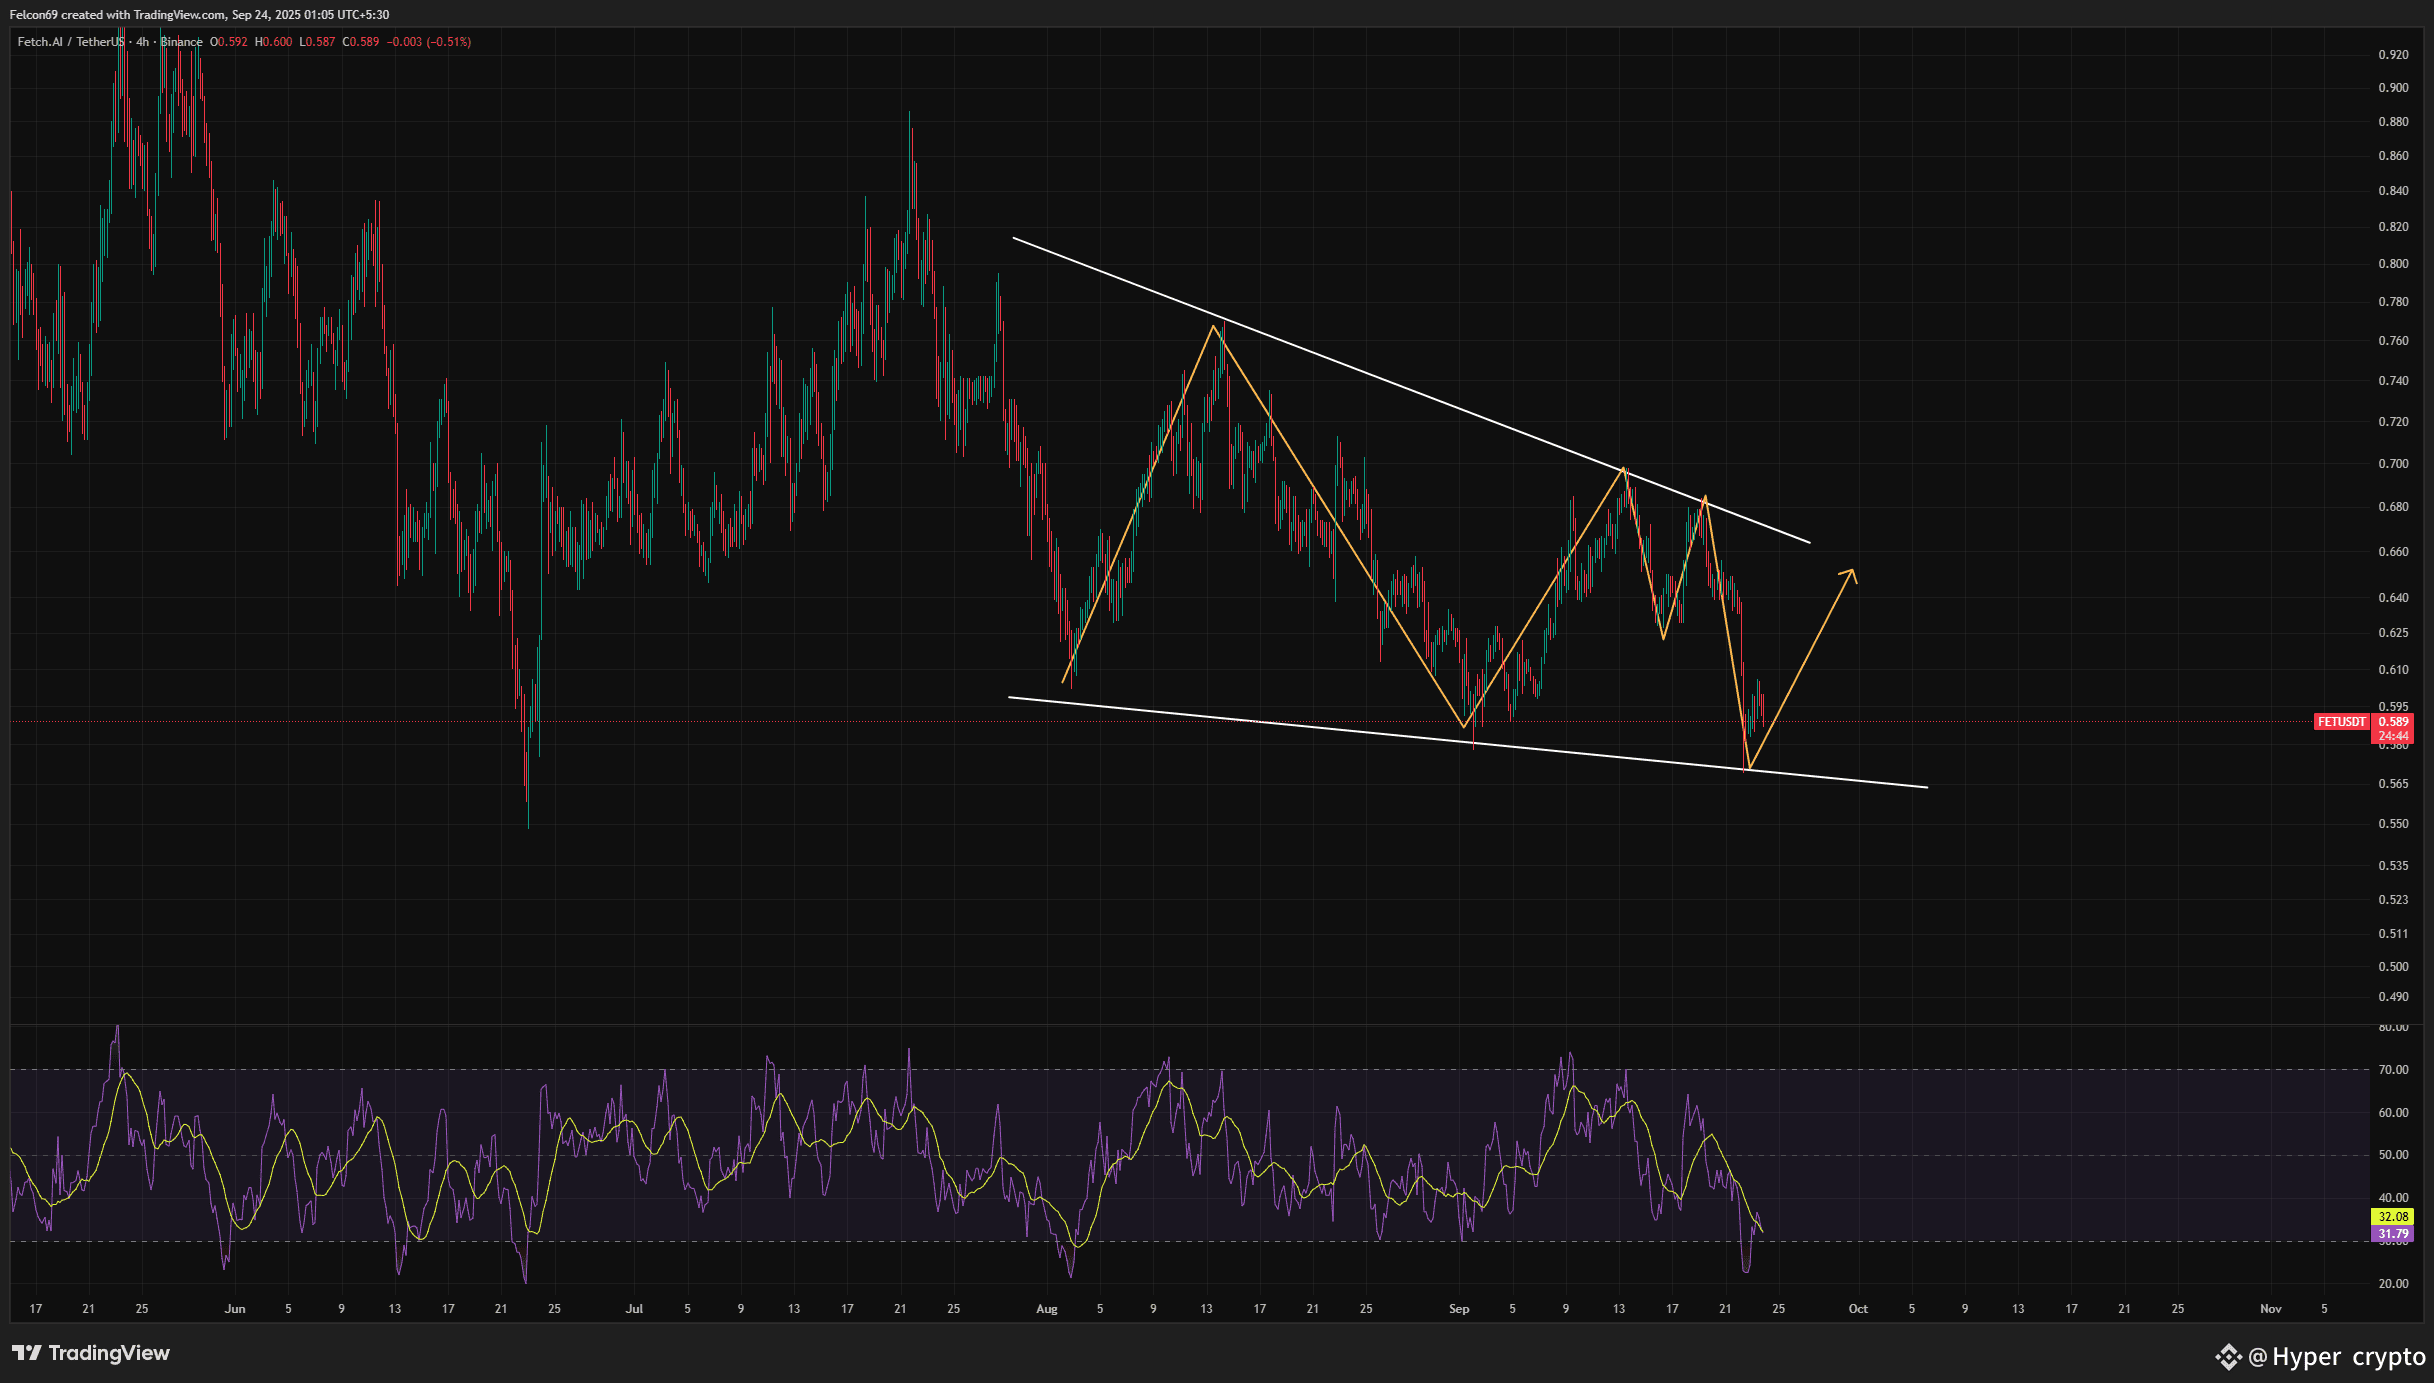Click the red FETUSDT symbol tag
Viewport: 2434px width, 1383px height.
(x=2341, y=722)
